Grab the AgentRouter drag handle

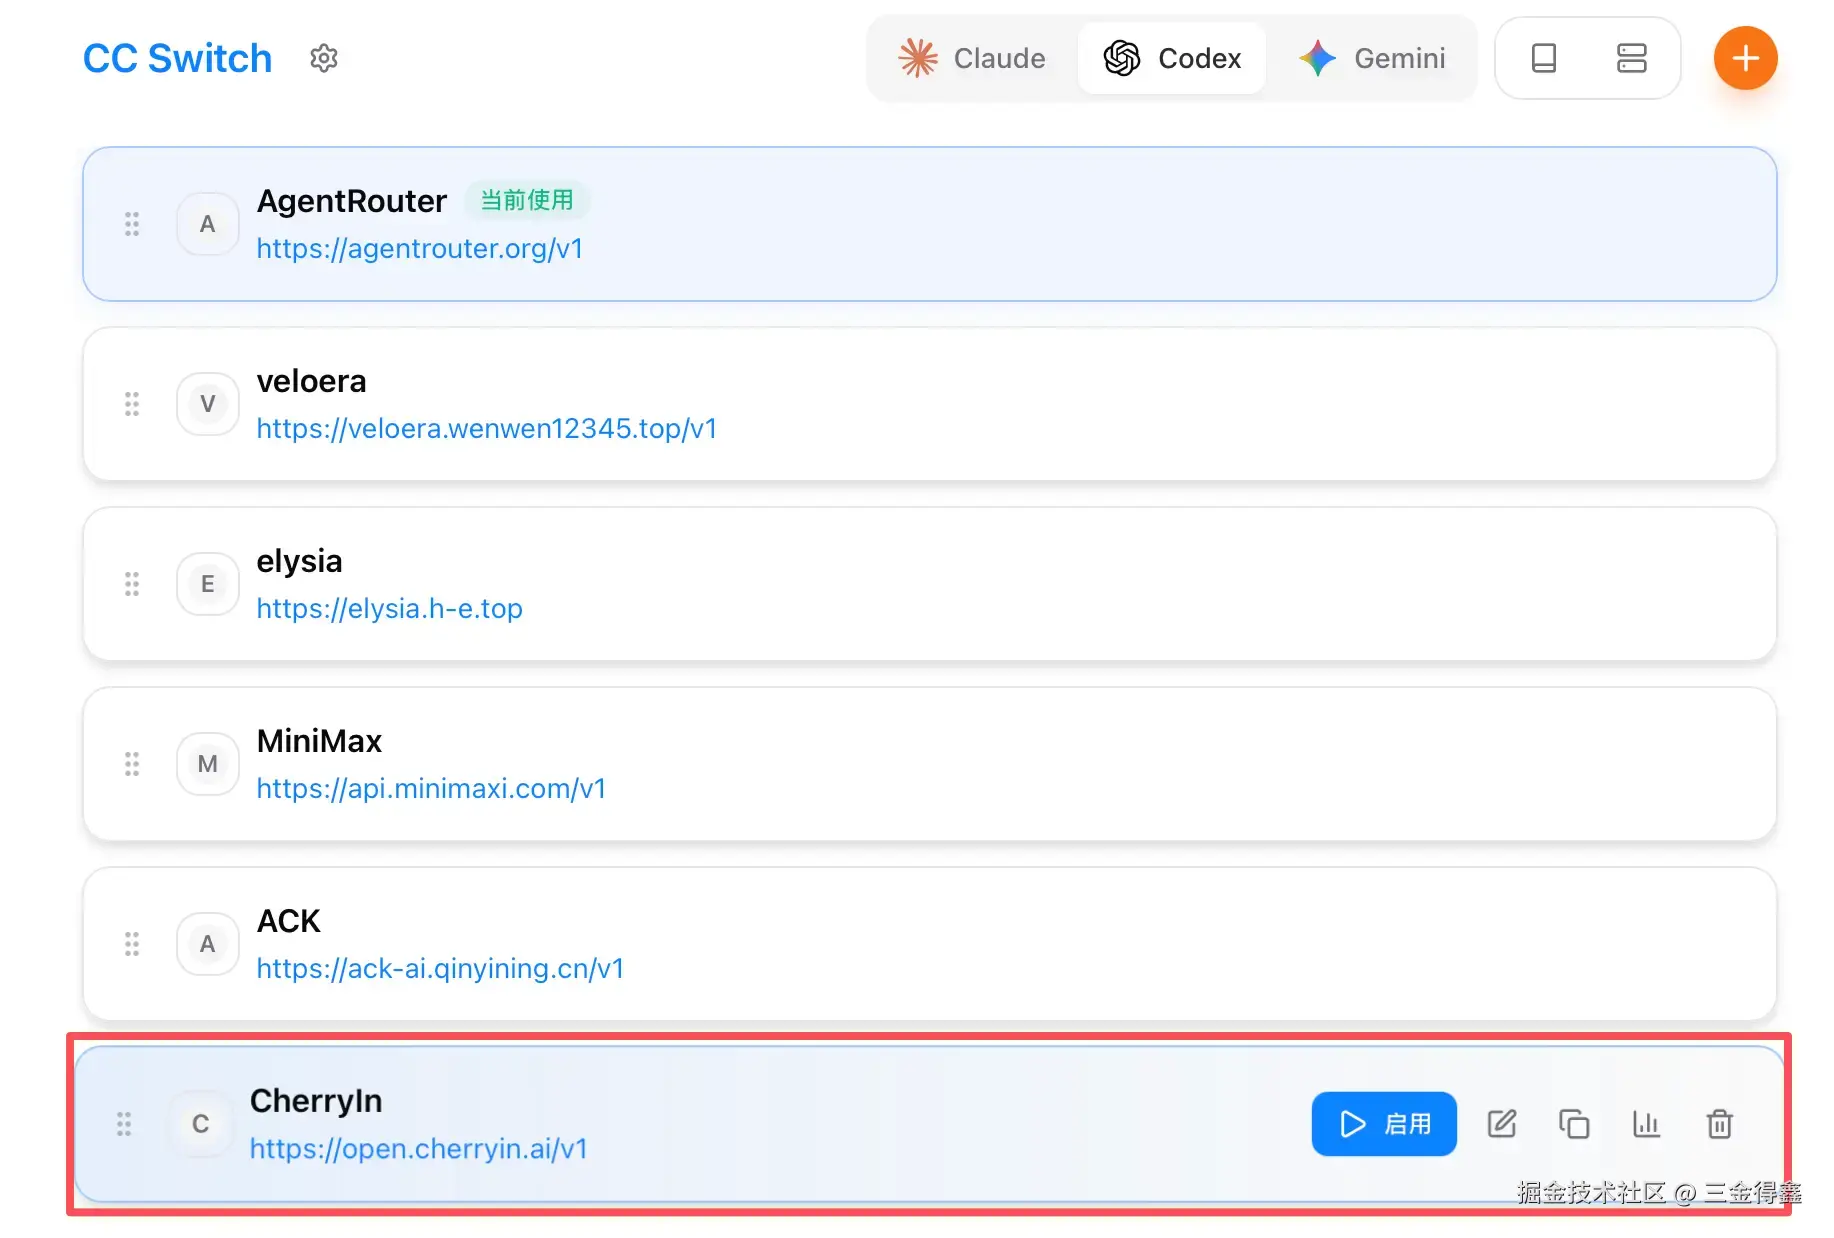tap(131, 224)
